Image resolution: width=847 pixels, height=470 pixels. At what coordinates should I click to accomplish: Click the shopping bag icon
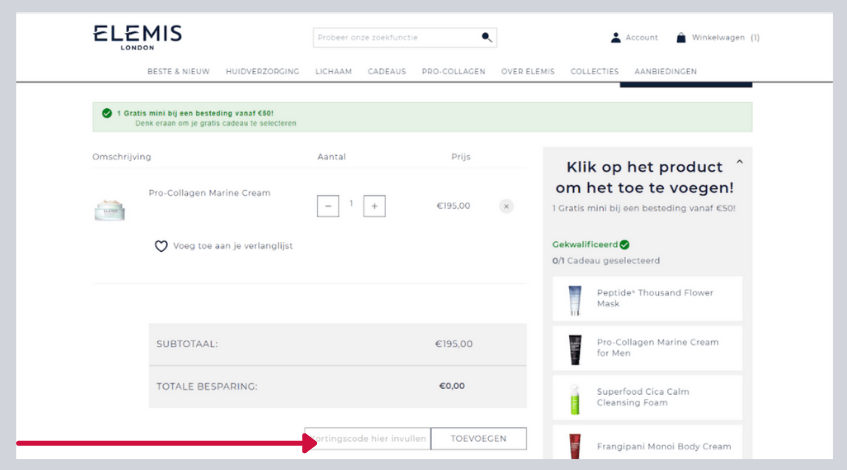point(681,38)
